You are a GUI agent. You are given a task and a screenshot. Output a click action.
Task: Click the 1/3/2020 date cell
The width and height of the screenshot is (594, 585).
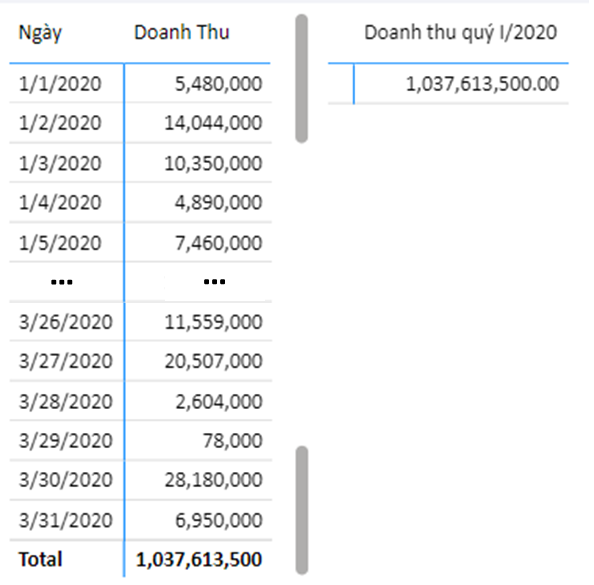[x=60, y=163]
